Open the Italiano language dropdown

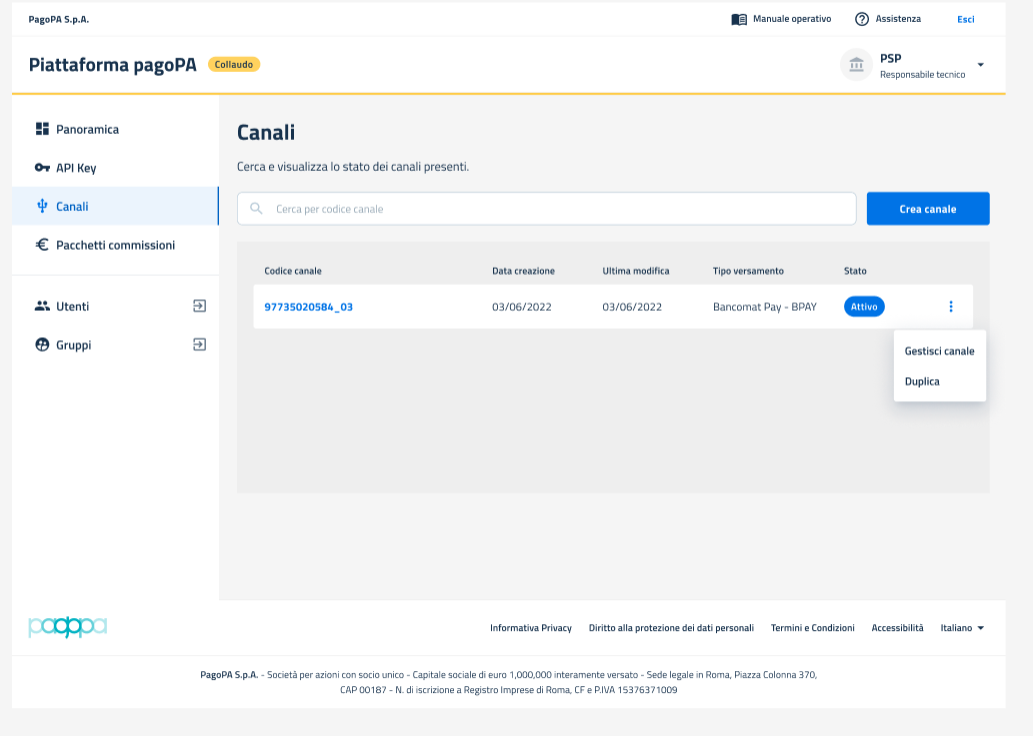(x=962, y=628)
